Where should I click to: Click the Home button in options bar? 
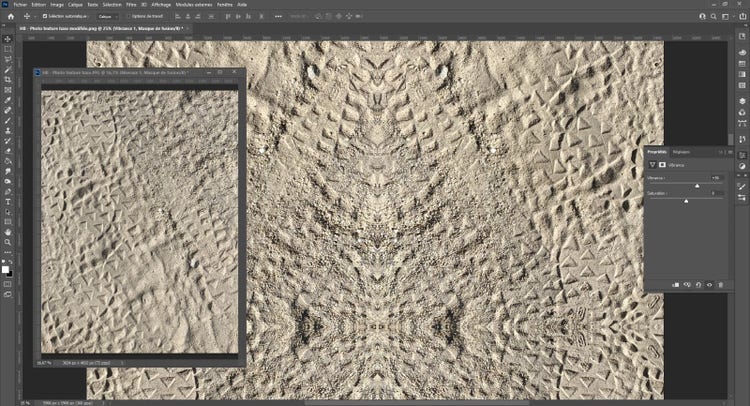click(x=11, y=16)
